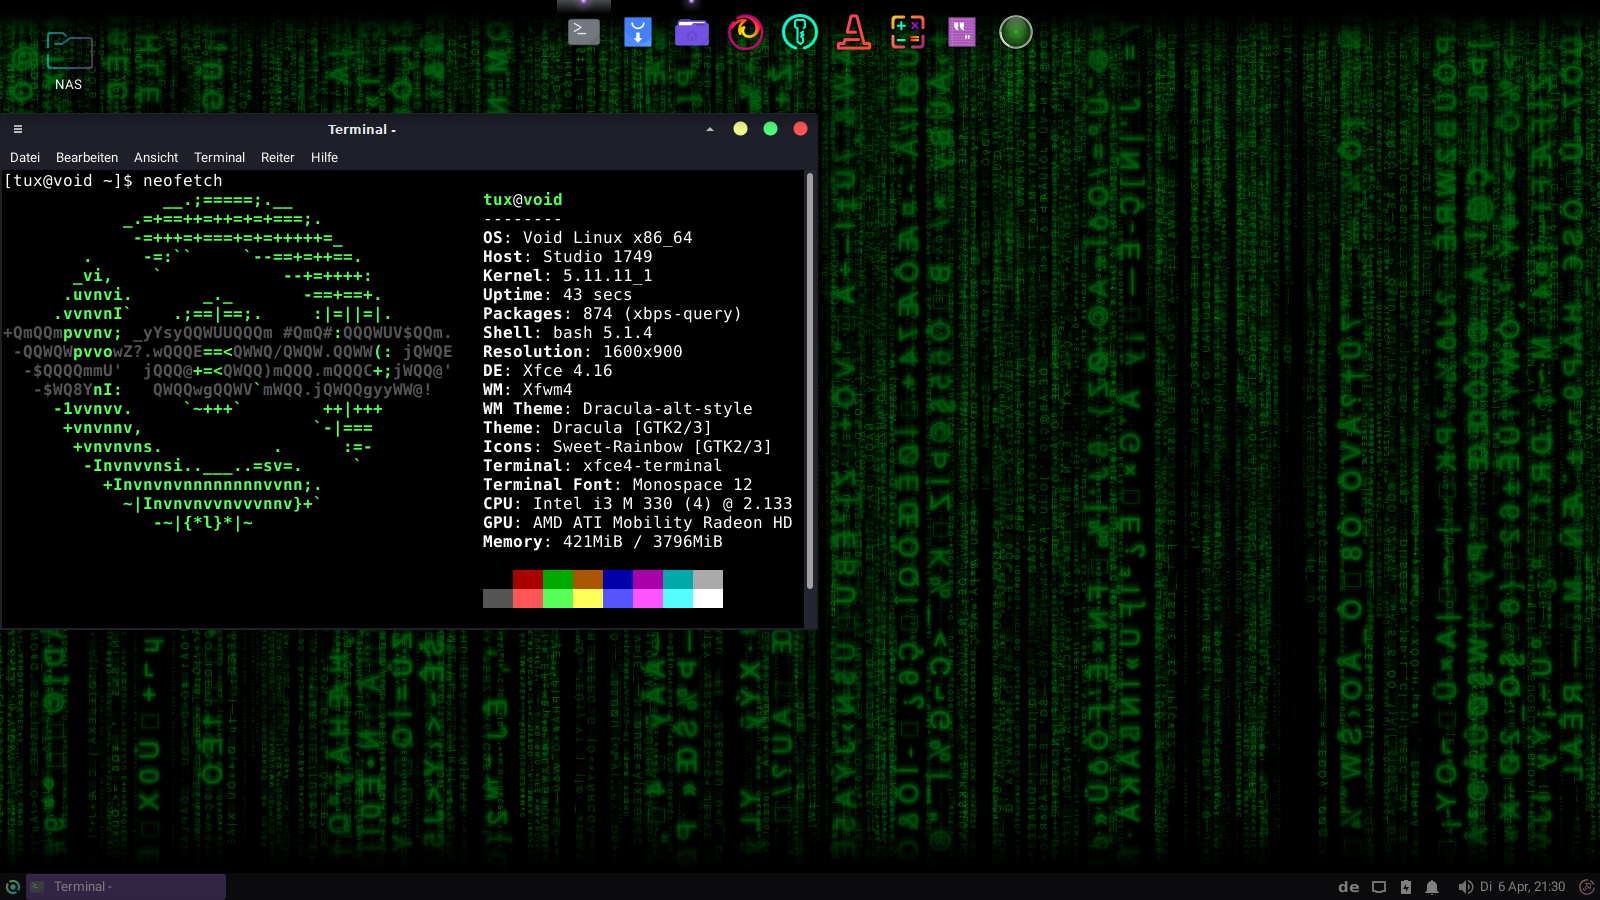This screenshot has width=1600, height=900.
Task: Click the dark blue swatch in neofetch palette
Action: [x=618, y=580]
